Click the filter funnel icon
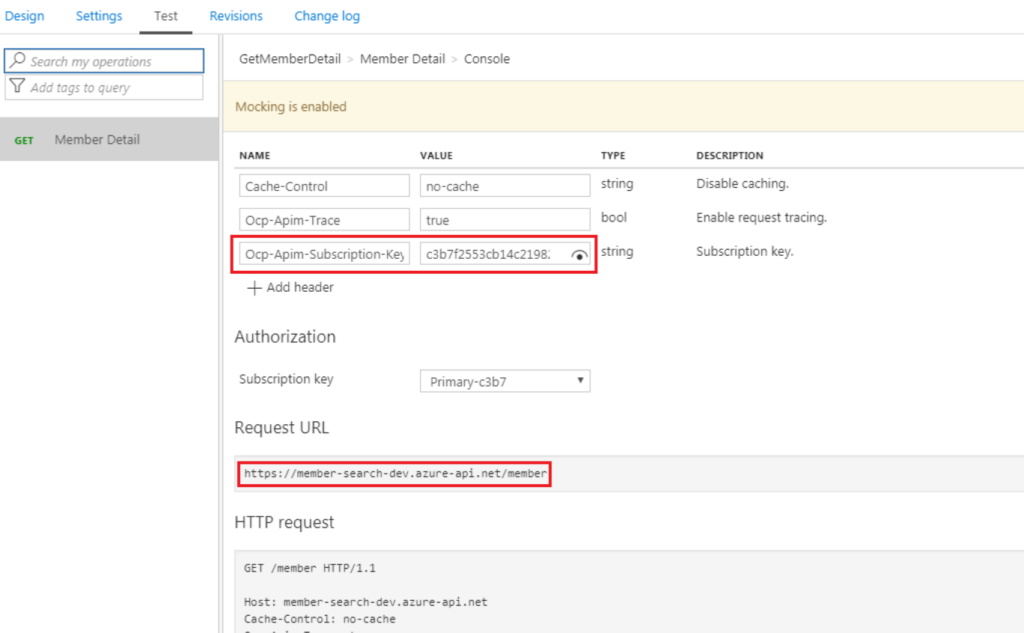 [x=17, y=86]
